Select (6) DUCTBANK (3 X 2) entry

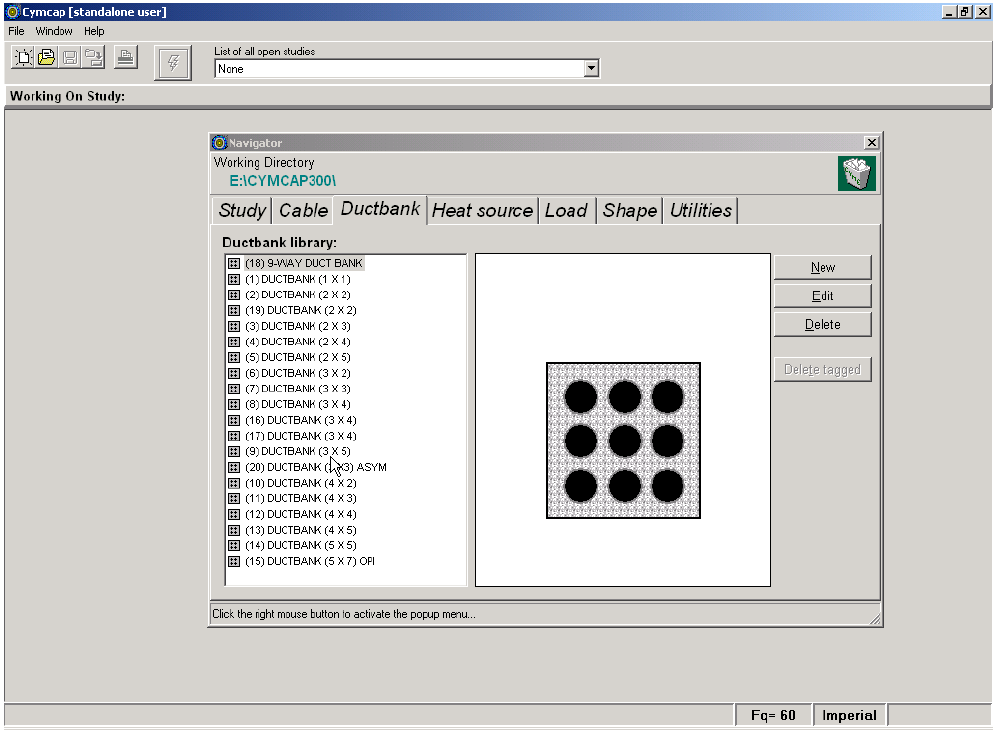tap(298, 373)
